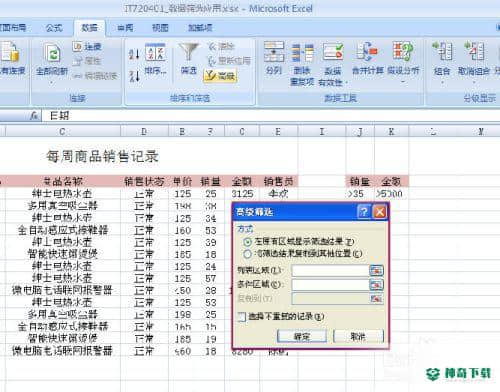
Task: Click the Text to Columns icon
Action: coord(274,52)
